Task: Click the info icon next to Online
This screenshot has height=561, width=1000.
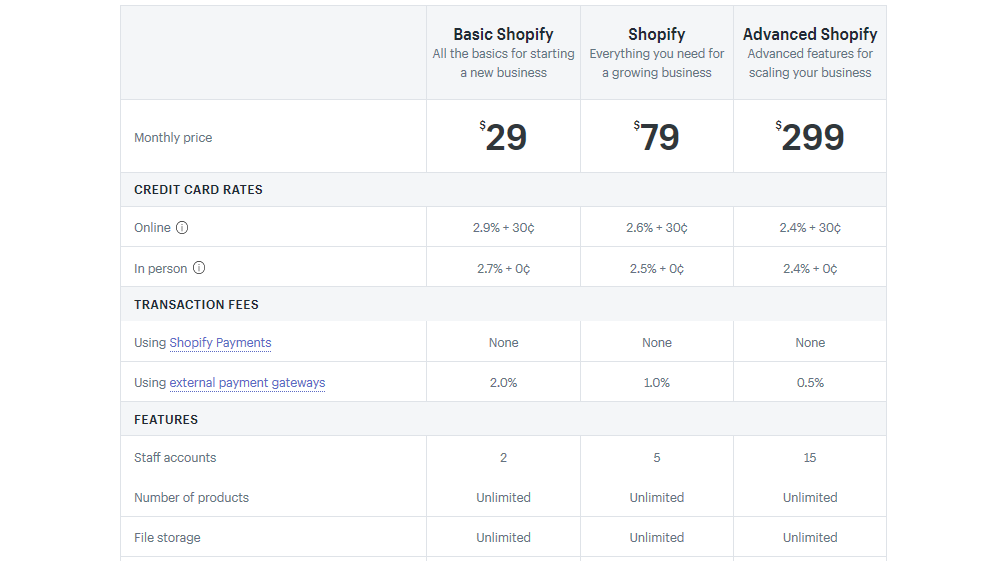Action: [182, 228]
